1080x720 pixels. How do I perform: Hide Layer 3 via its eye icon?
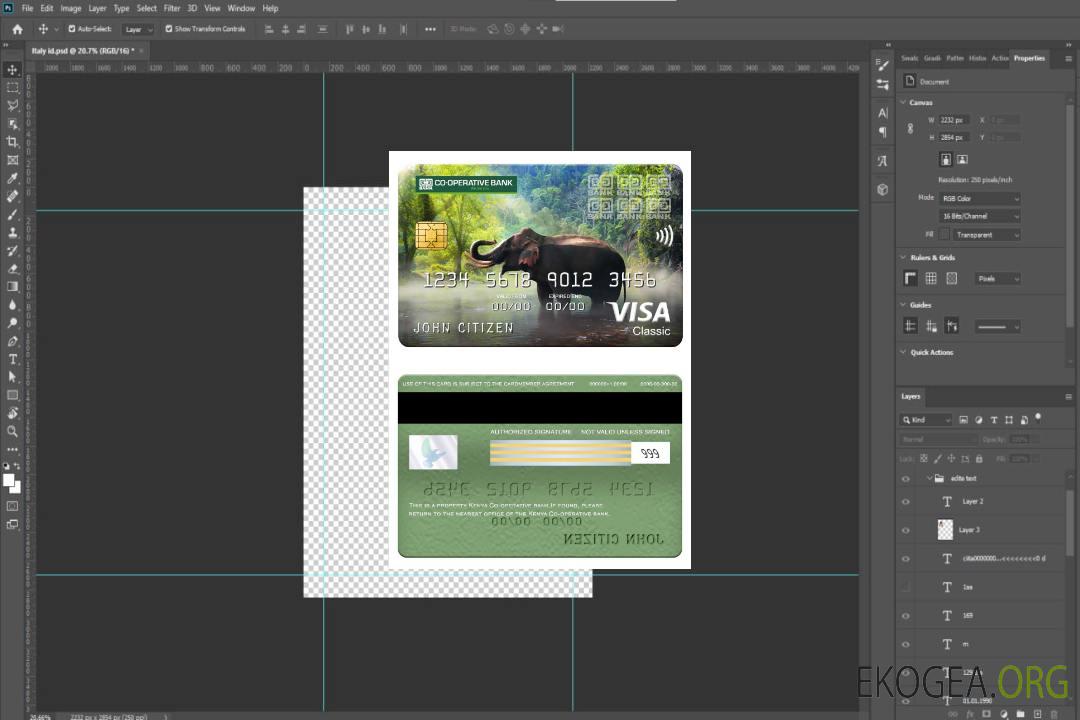point(906,531)
